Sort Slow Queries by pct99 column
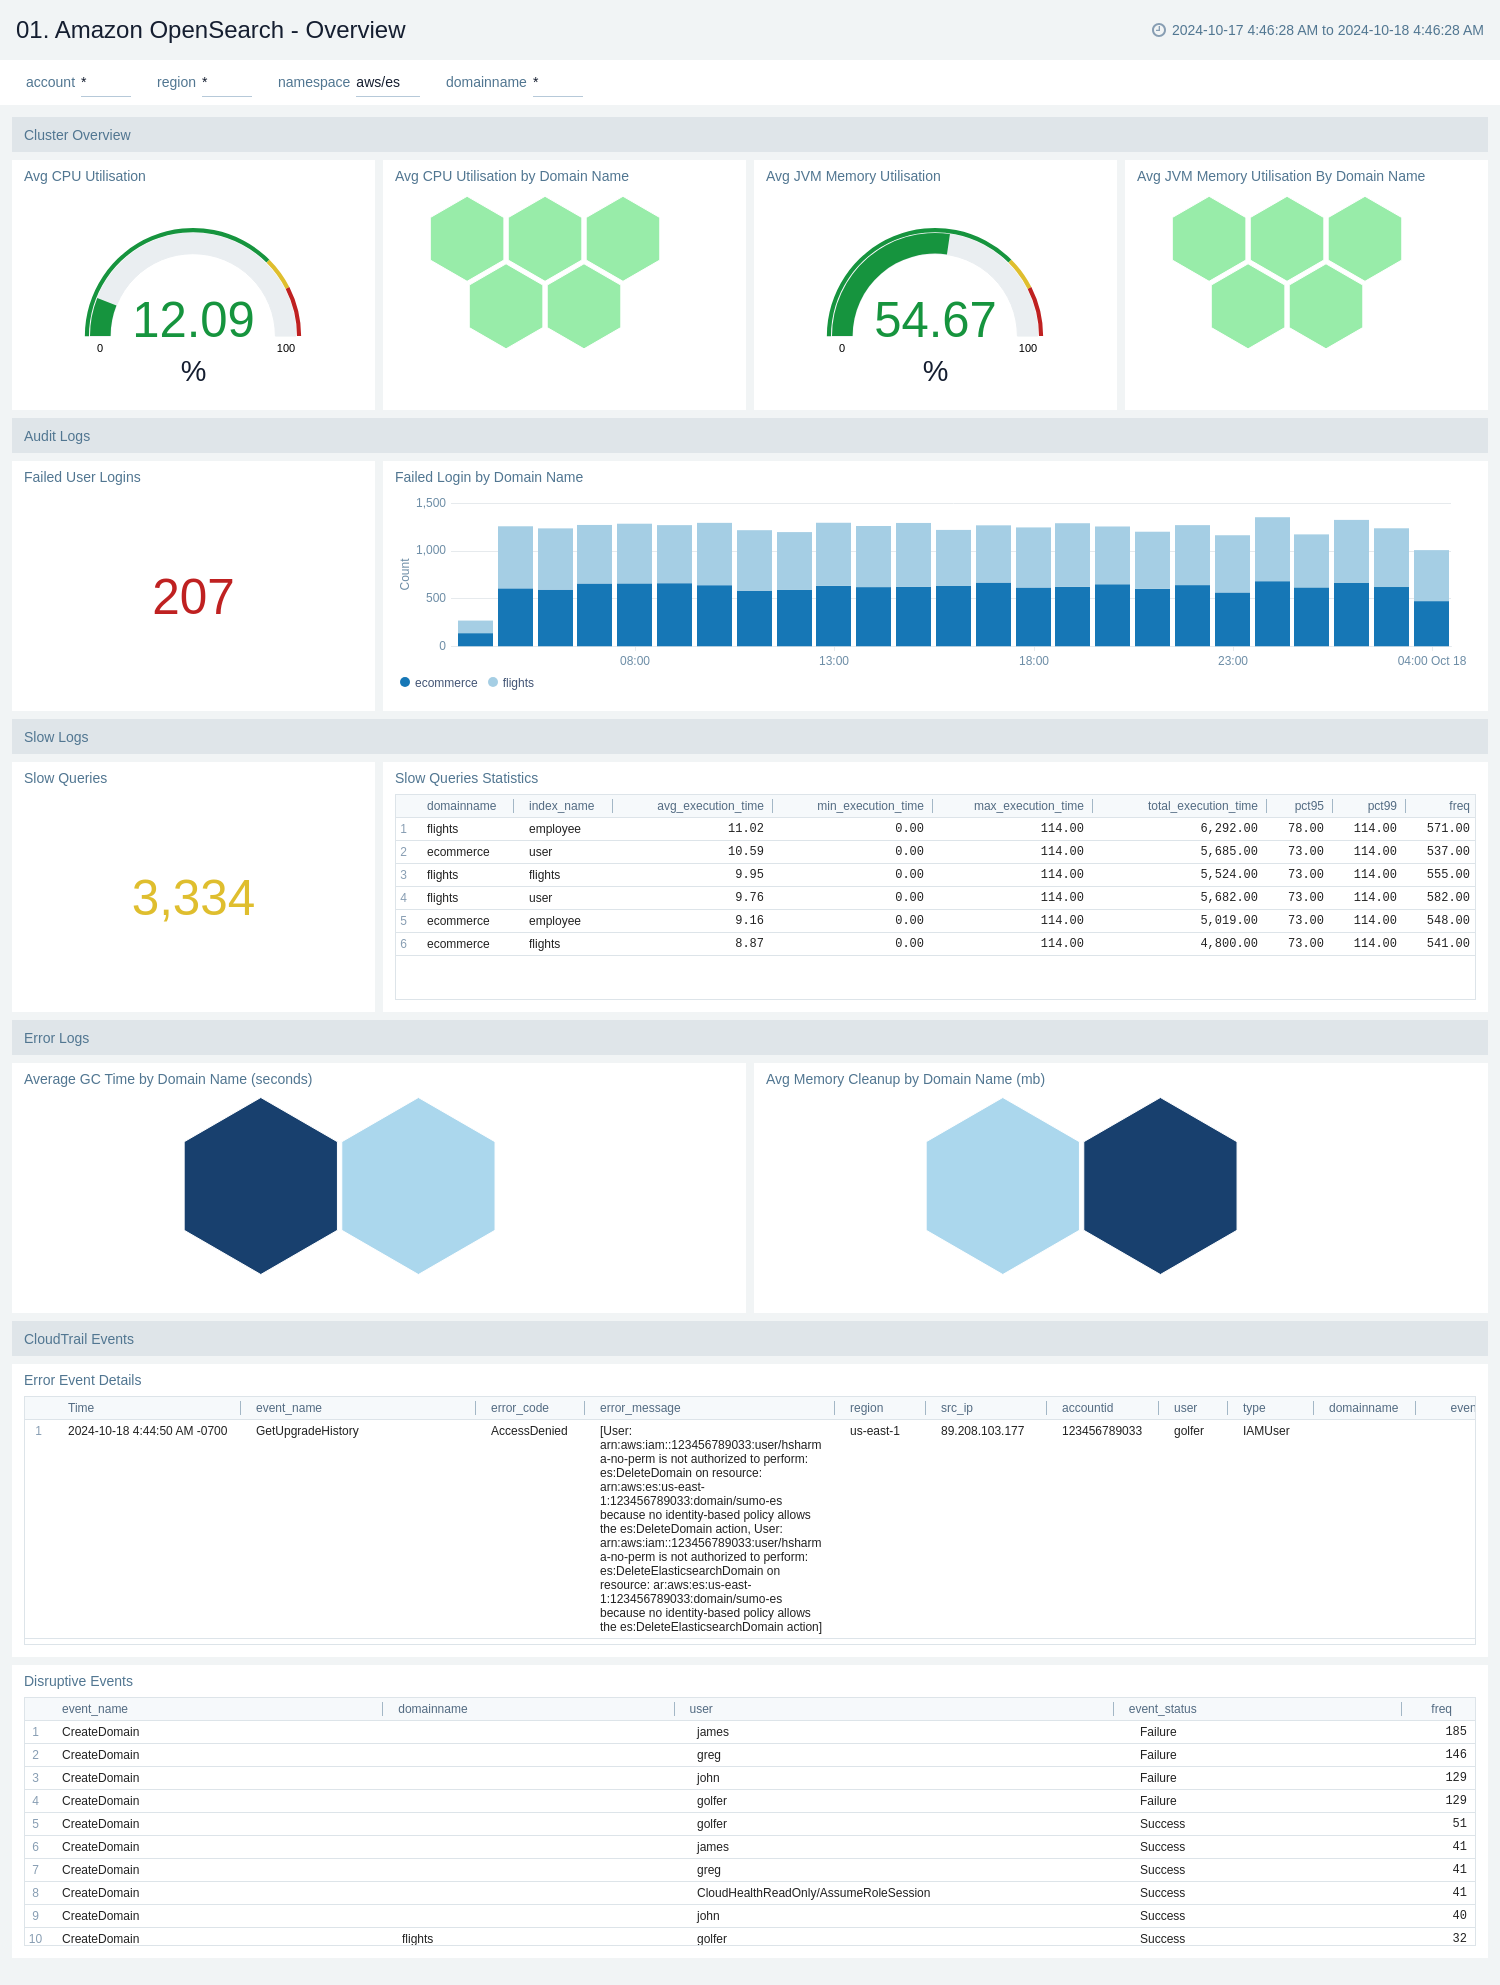This screenshot has width=1500, height=1985. pos(1382,806)
